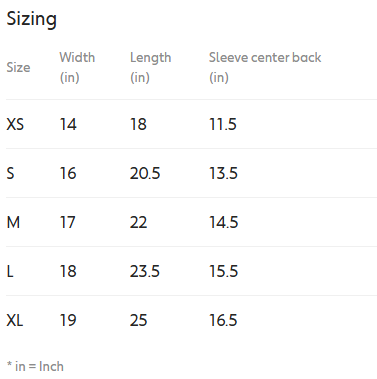This screenshot has width=377, height=379.
Task: Click the XS width value 14
Action: pyautogui.click(x=68, y=124)
